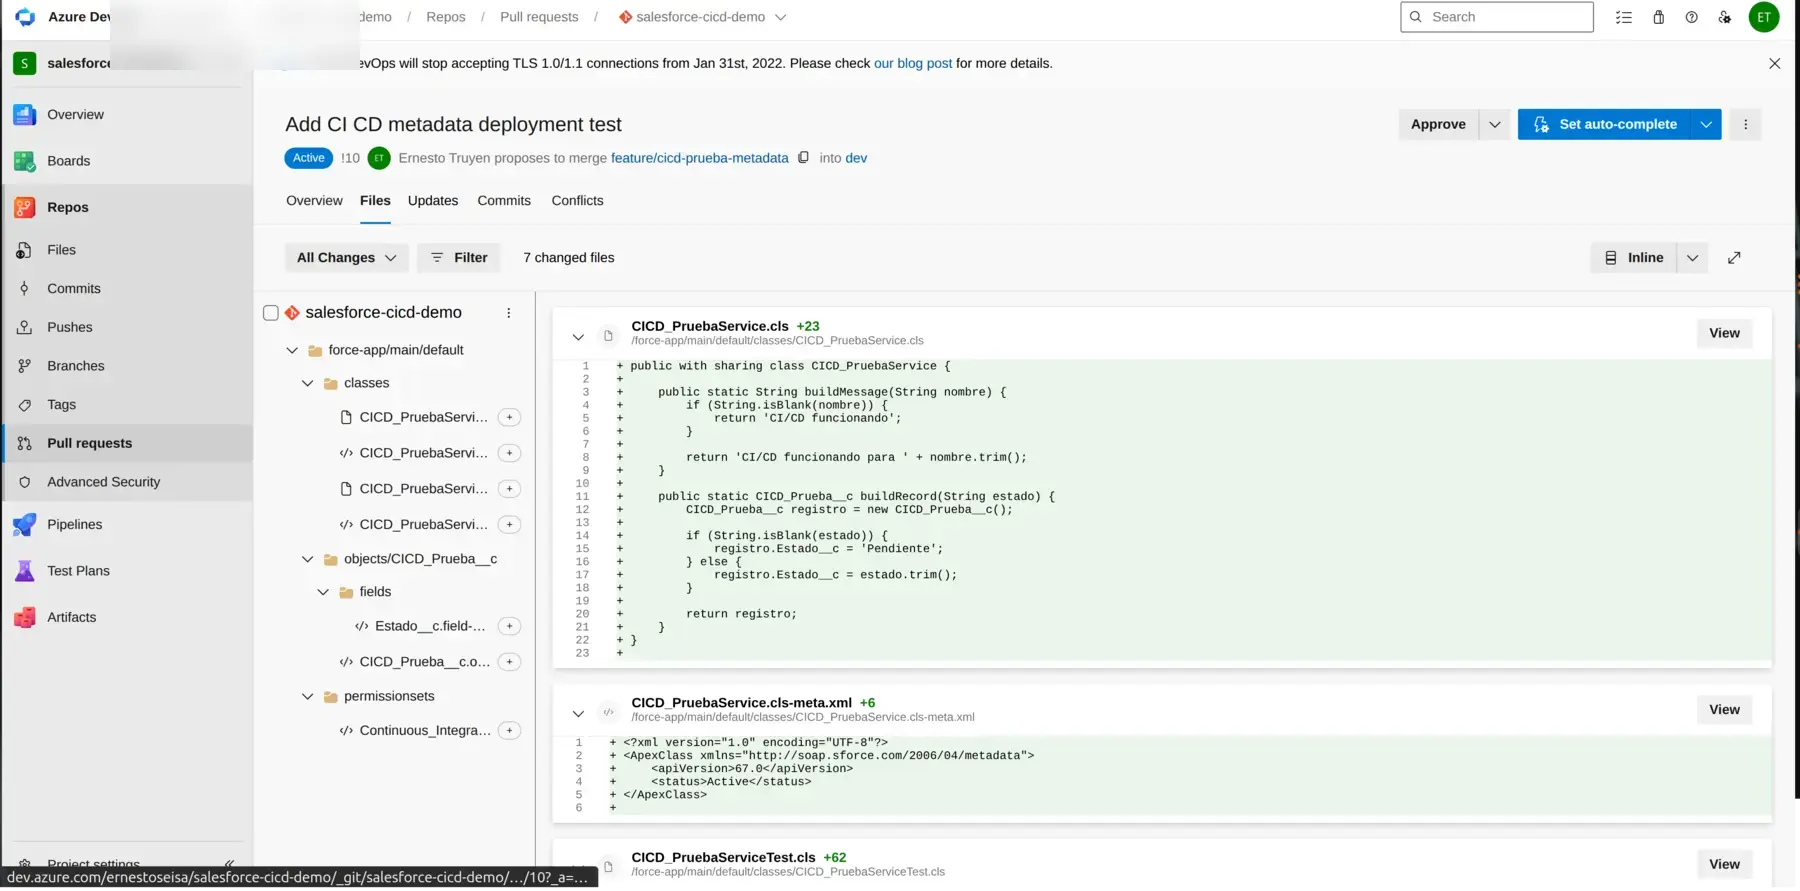Check the salesforce-cicd-demo root checkbox
Screen dimensions: 1800x891
(x=270, y=313)
